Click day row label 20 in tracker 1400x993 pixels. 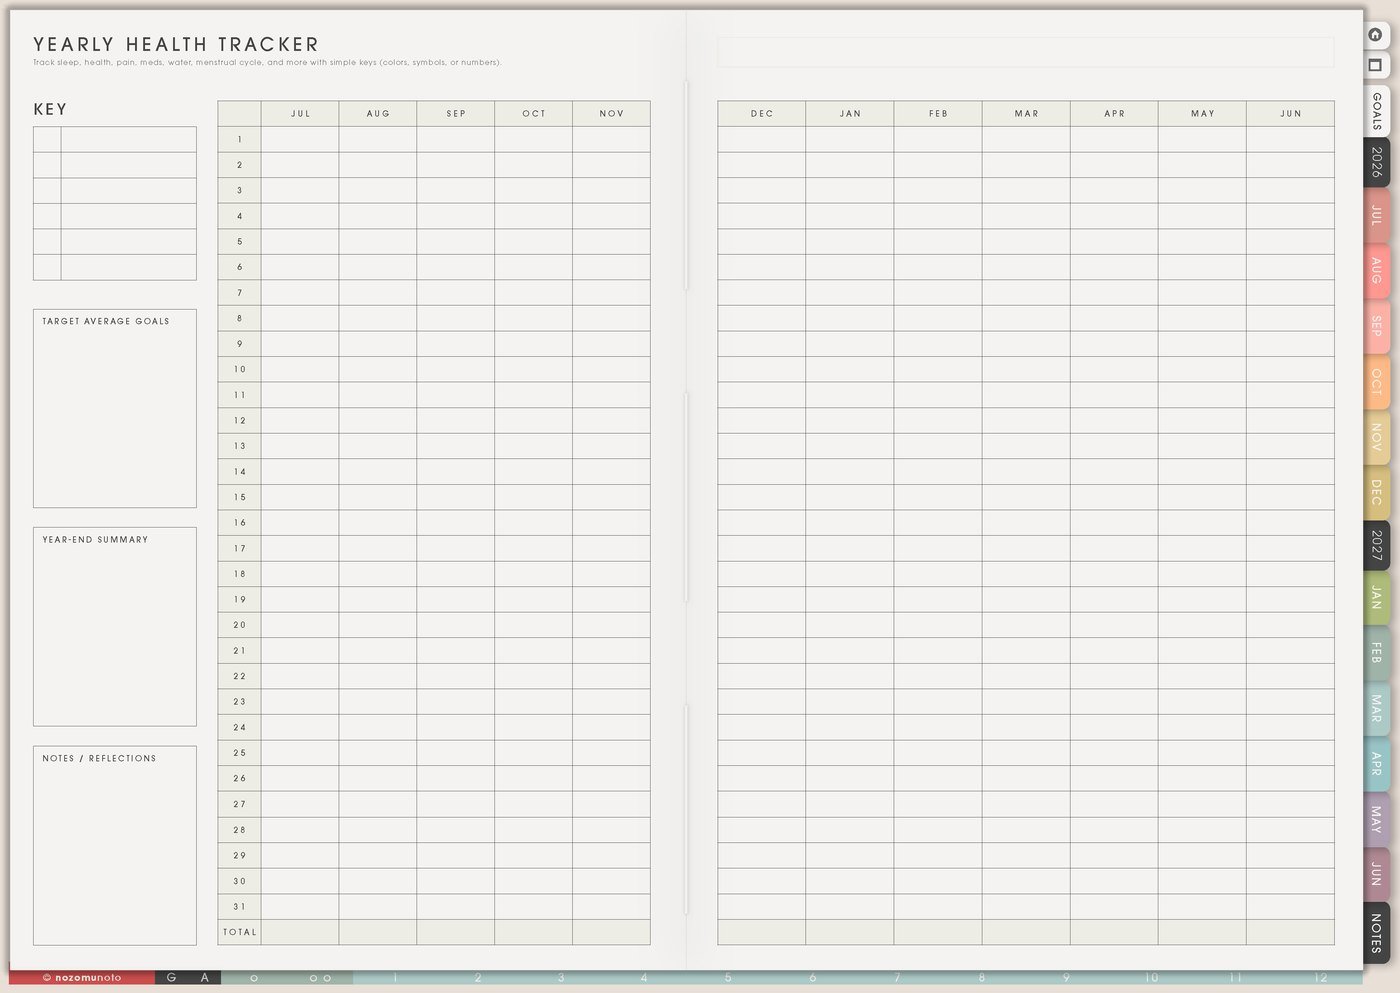coord(240,625)
